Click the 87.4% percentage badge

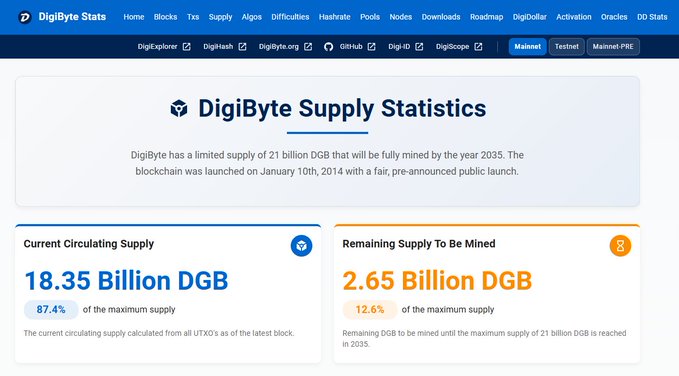[x=51, y=310]
